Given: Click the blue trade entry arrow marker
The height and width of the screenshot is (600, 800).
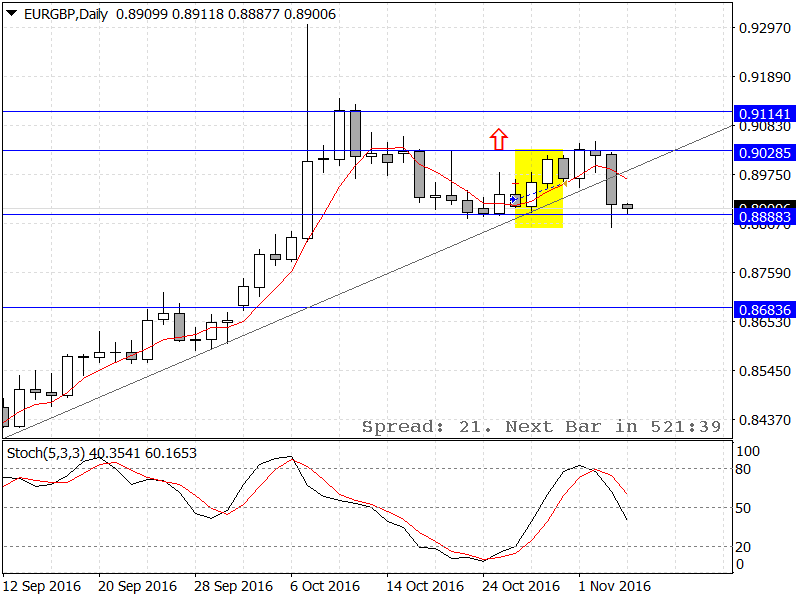Looking at the screenshot, I should coord(514,199).
